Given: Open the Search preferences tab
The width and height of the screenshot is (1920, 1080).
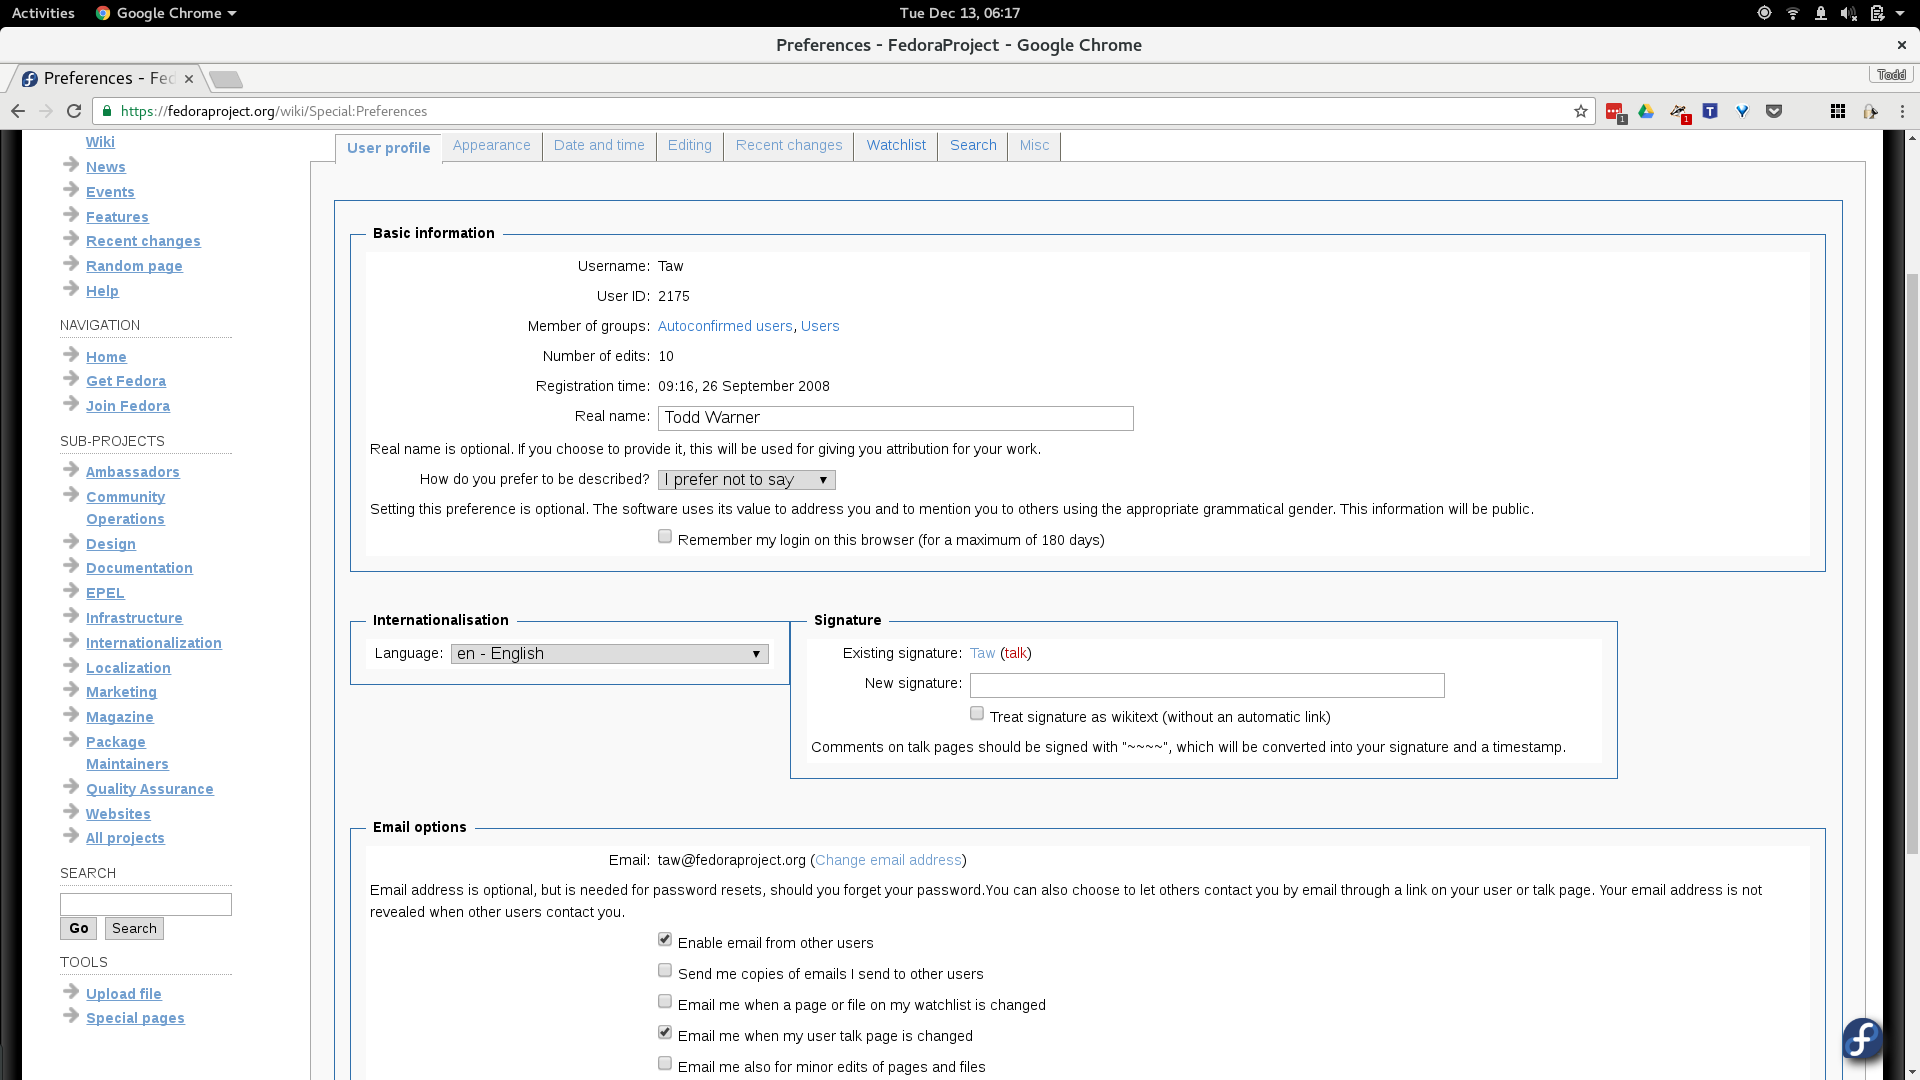Looking at the screenshot, I should [973, 146].
